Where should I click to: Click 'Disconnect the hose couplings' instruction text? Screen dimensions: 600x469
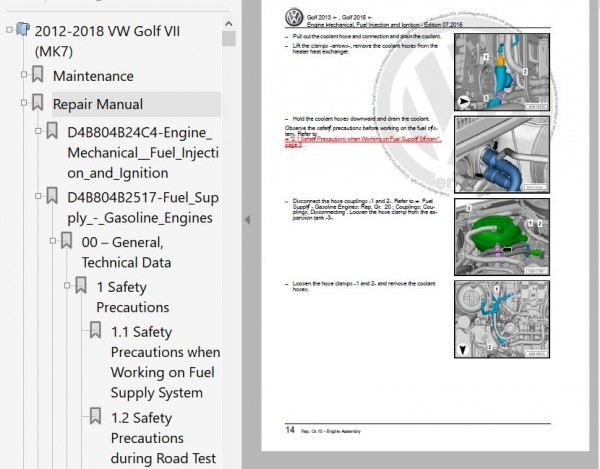(365, 209)
